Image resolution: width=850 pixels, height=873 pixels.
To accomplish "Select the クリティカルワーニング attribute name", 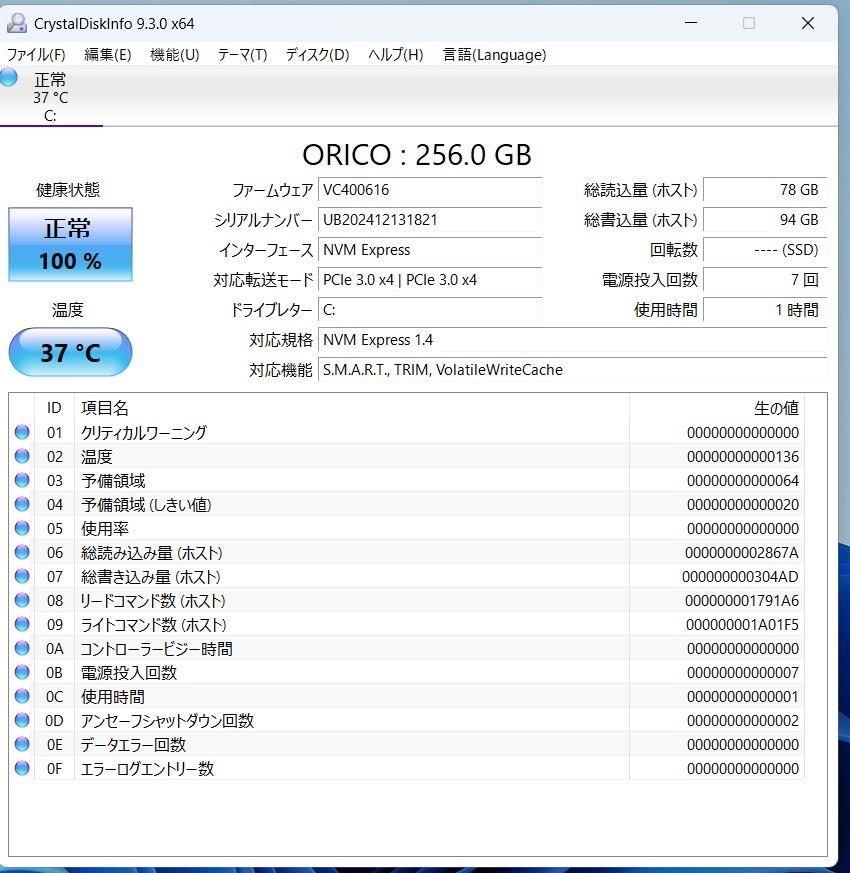I will [144, 433].
